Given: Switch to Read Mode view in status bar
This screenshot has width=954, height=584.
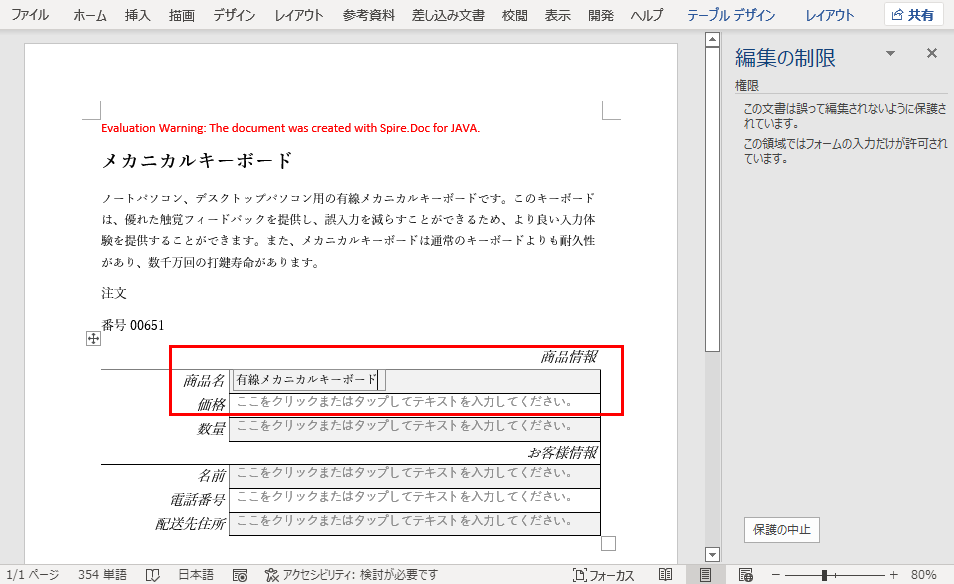Looking at the screenshot, I should [666, 574].
